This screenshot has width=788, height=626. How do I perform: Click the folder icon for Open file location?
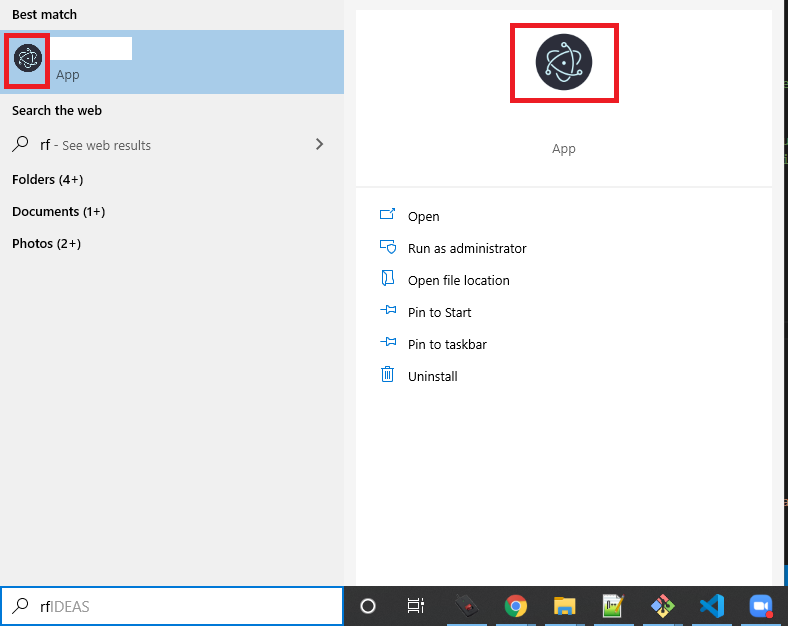click(x=387, y=278)
